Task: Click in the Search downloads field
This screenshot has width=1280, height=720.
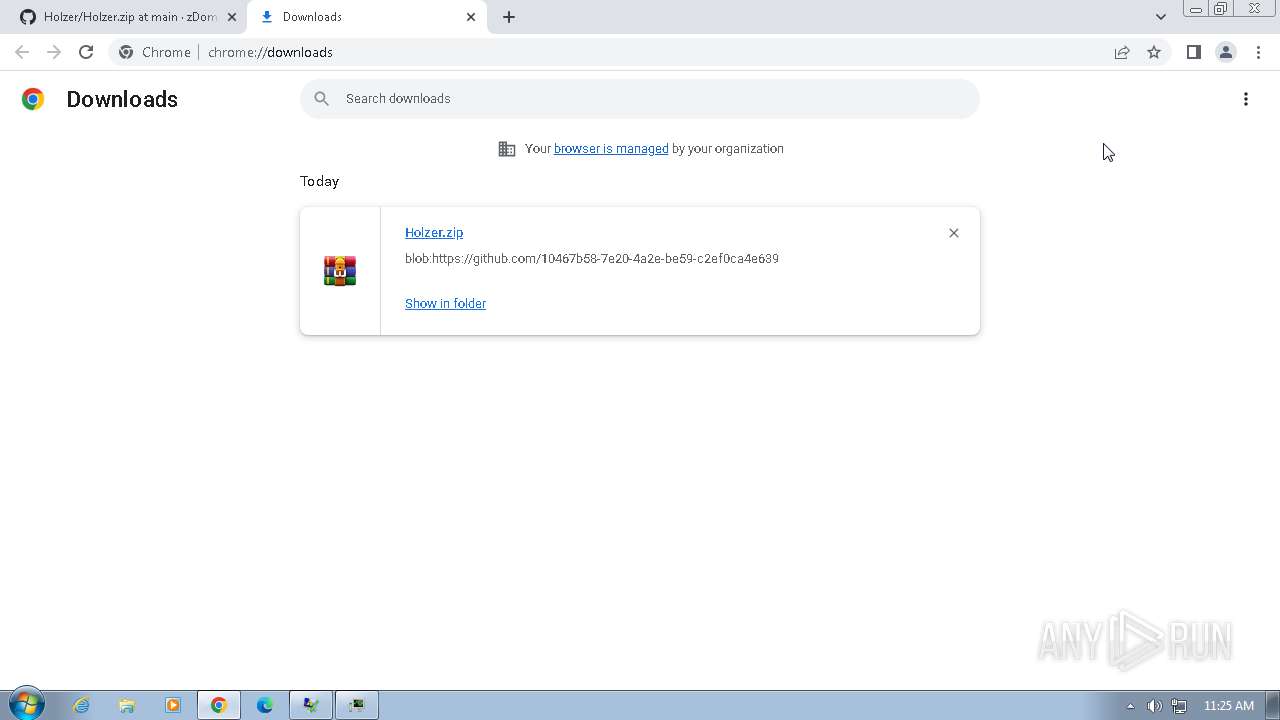Action: coord(640,98)
